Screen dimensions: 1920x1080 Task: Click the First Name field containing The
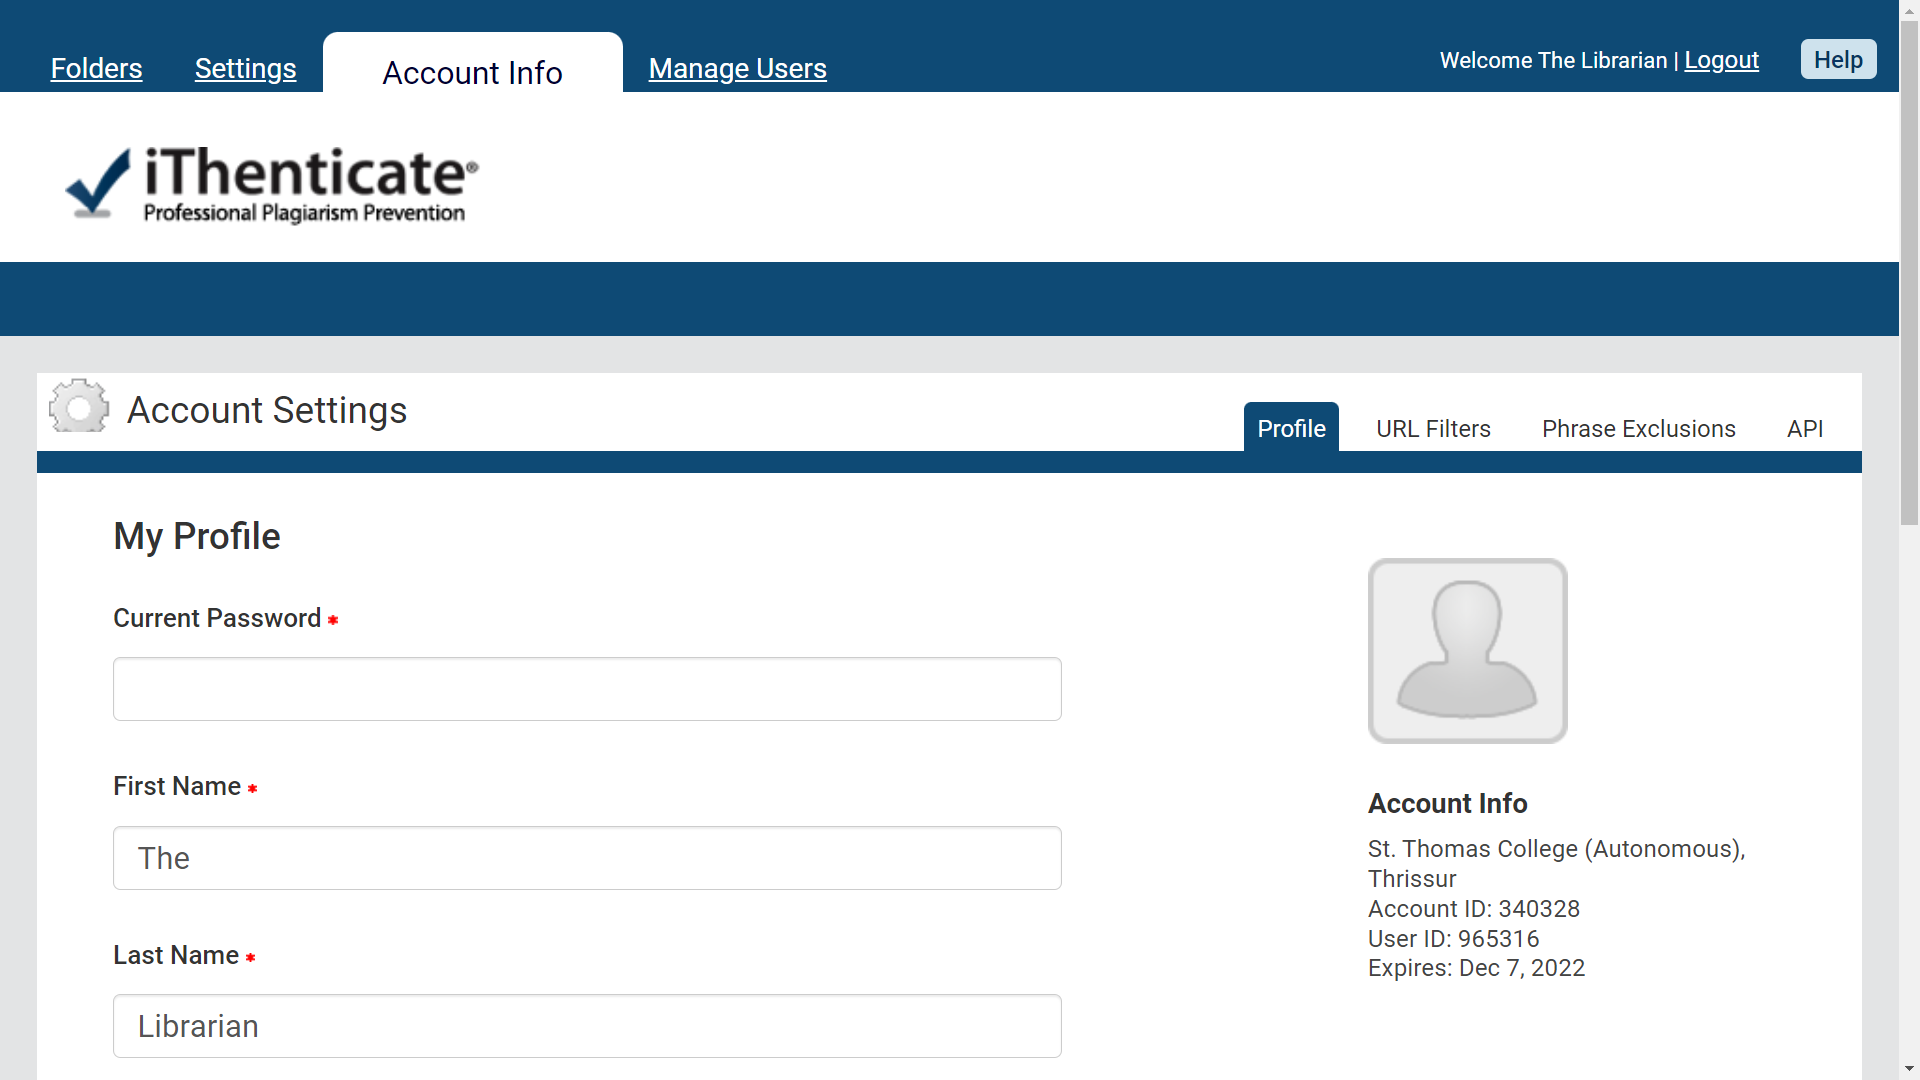tap(586, 858)
